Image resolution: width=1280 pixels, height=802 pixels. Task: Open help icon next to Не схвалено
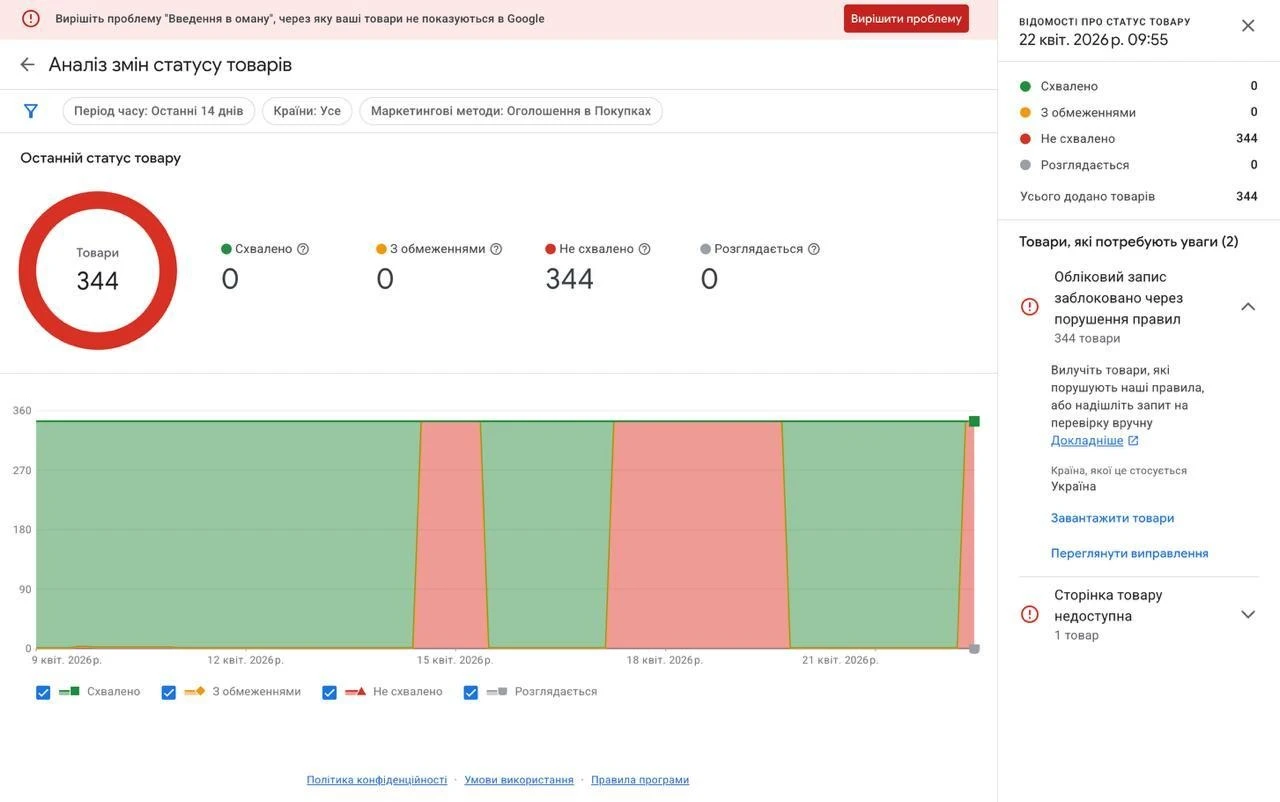(x=644, y=249)
